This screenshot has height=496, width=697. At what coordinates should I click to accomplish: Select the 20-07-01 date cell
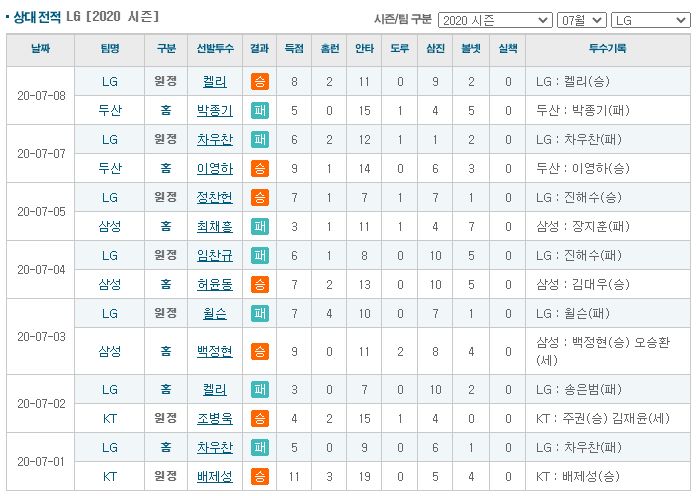point(41,462)
